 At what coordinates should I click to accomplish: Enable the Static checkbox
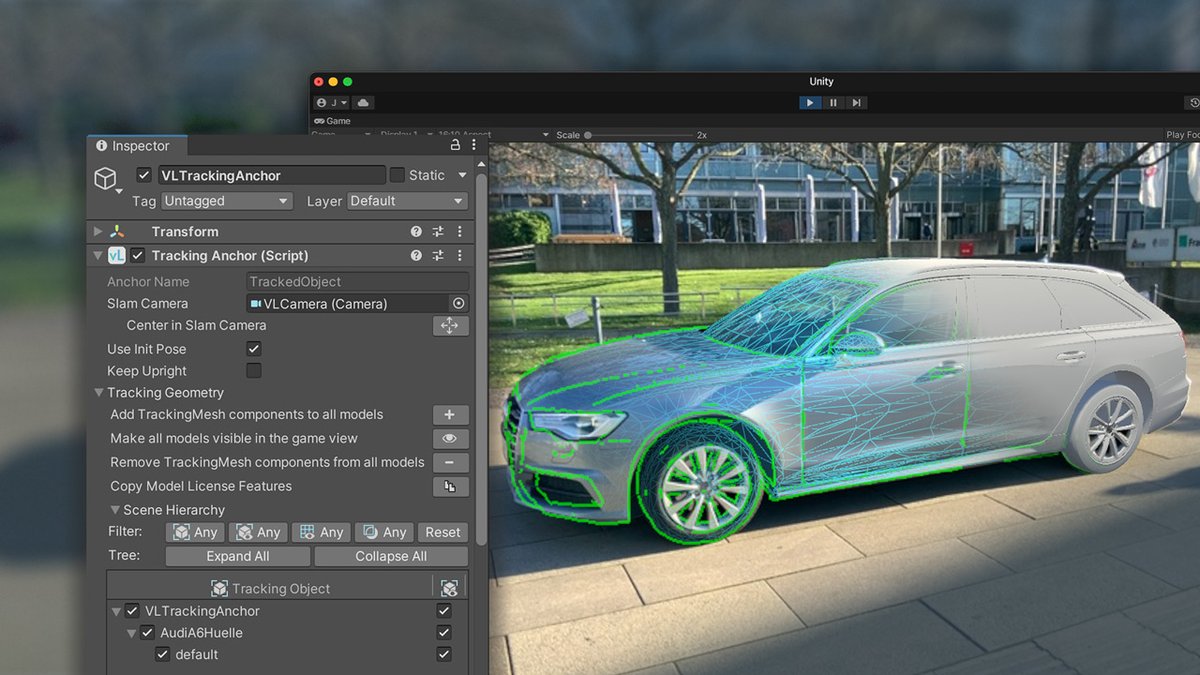coord(397,175)
